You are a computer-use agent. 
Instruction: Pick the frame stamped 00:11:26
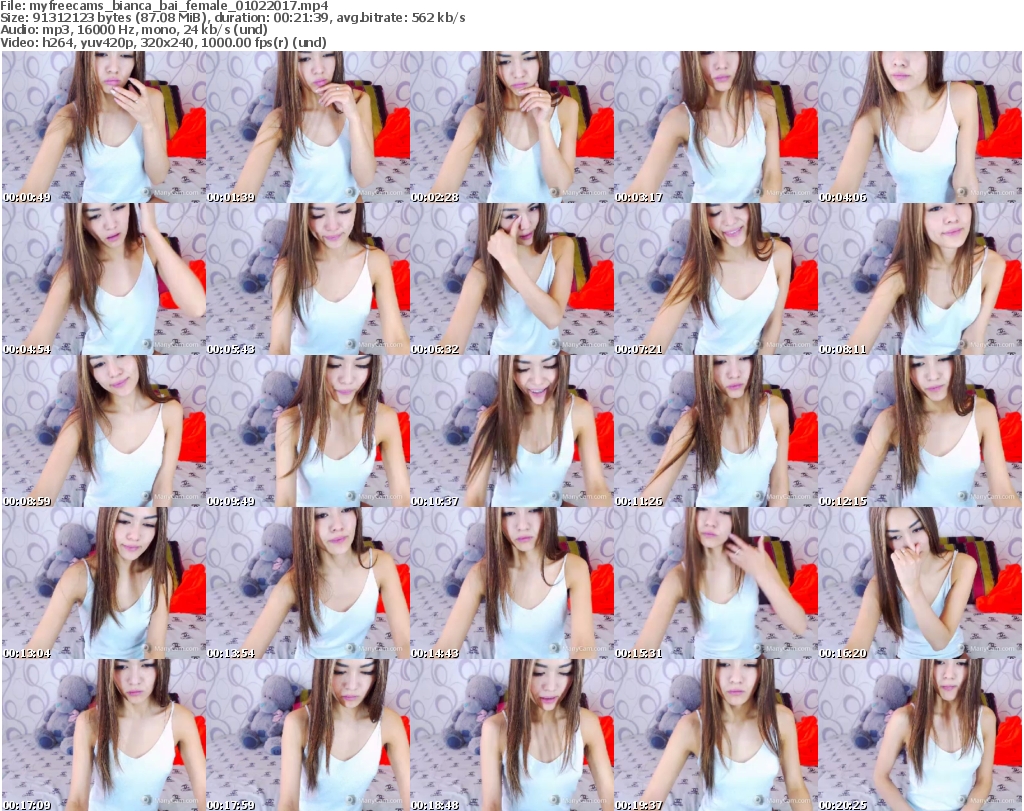[716, 432]
